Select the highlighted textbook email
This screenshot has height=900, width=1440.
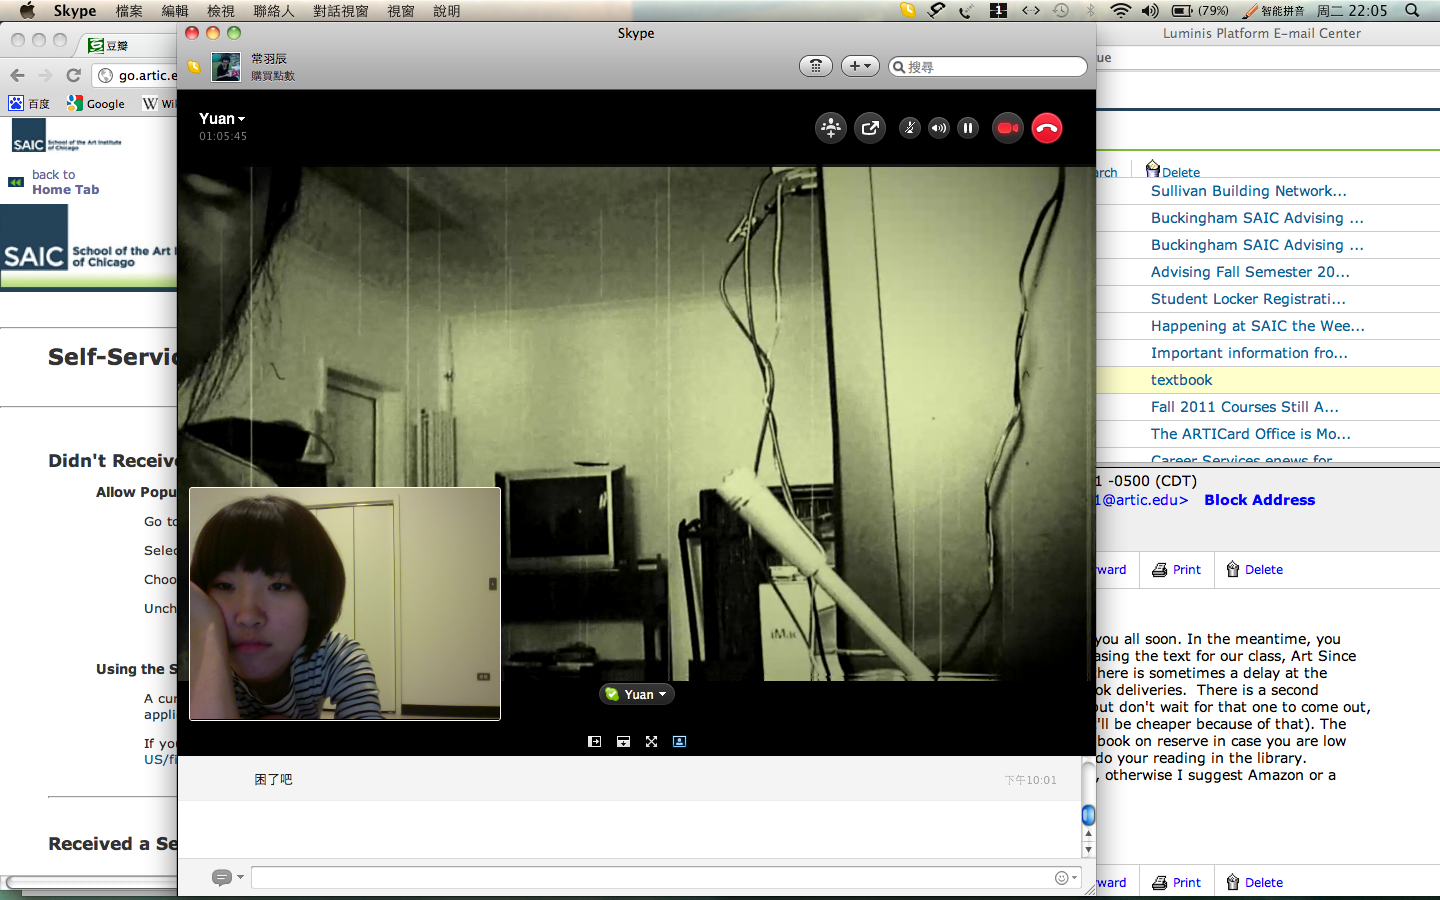pos(1181,380)
